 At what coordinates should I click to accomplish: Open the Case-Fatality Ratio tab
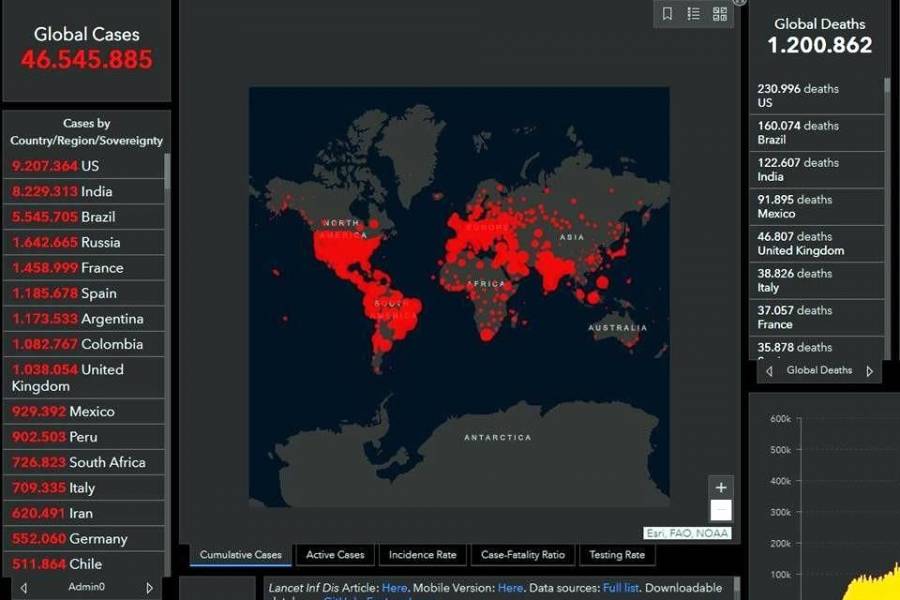click(x=523, y=555)
